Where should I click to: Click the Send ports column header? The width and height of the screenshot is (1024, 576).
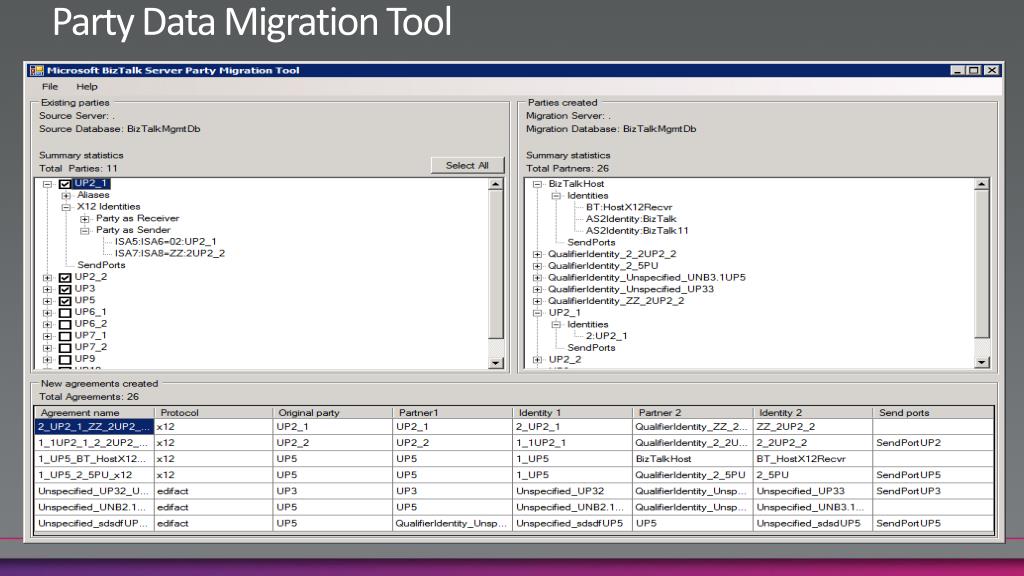[x=933, y=413]
